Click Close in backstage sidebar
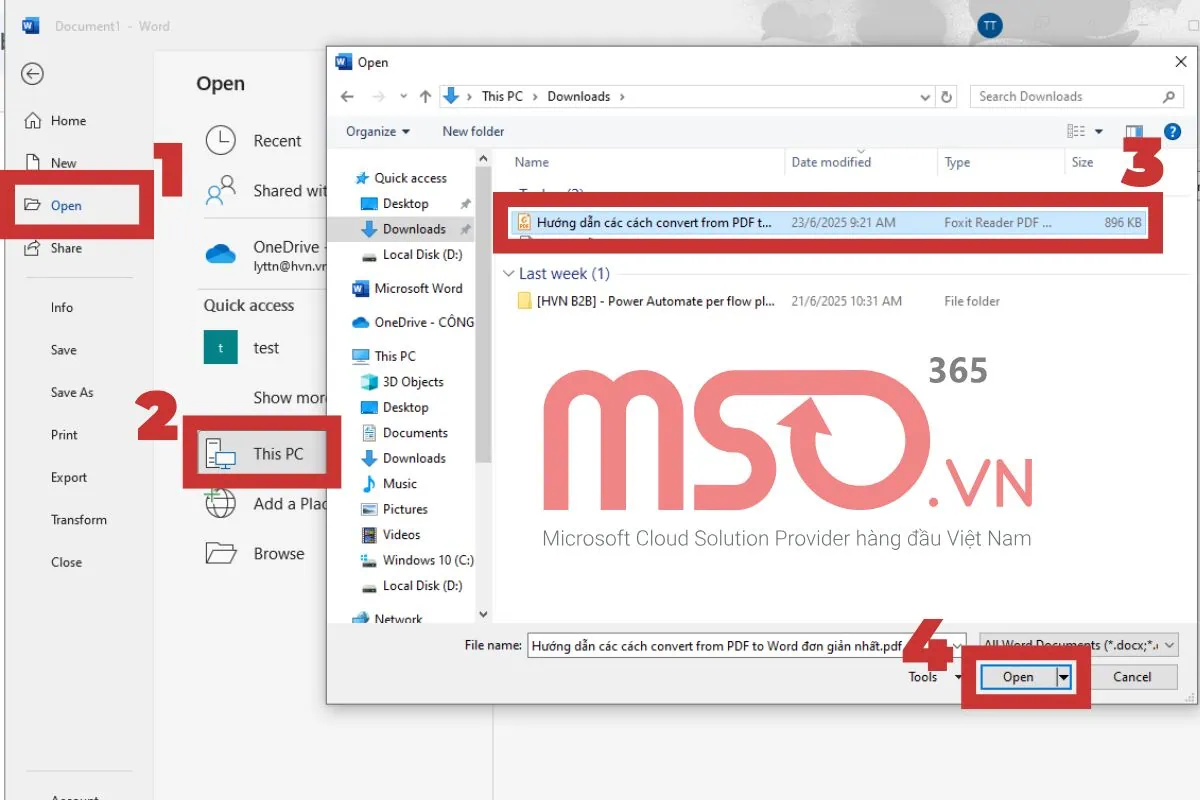Image resolution: width=1200 pixels, height=800 pixels. pyautogui.click(x=66, y=562)
